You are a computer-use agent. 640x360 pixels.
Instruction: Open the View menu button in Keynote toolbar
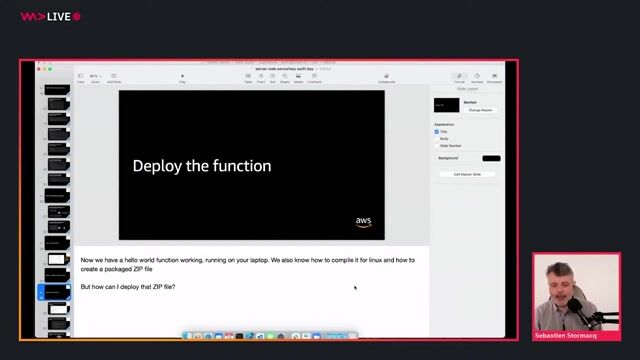point(80,78)
